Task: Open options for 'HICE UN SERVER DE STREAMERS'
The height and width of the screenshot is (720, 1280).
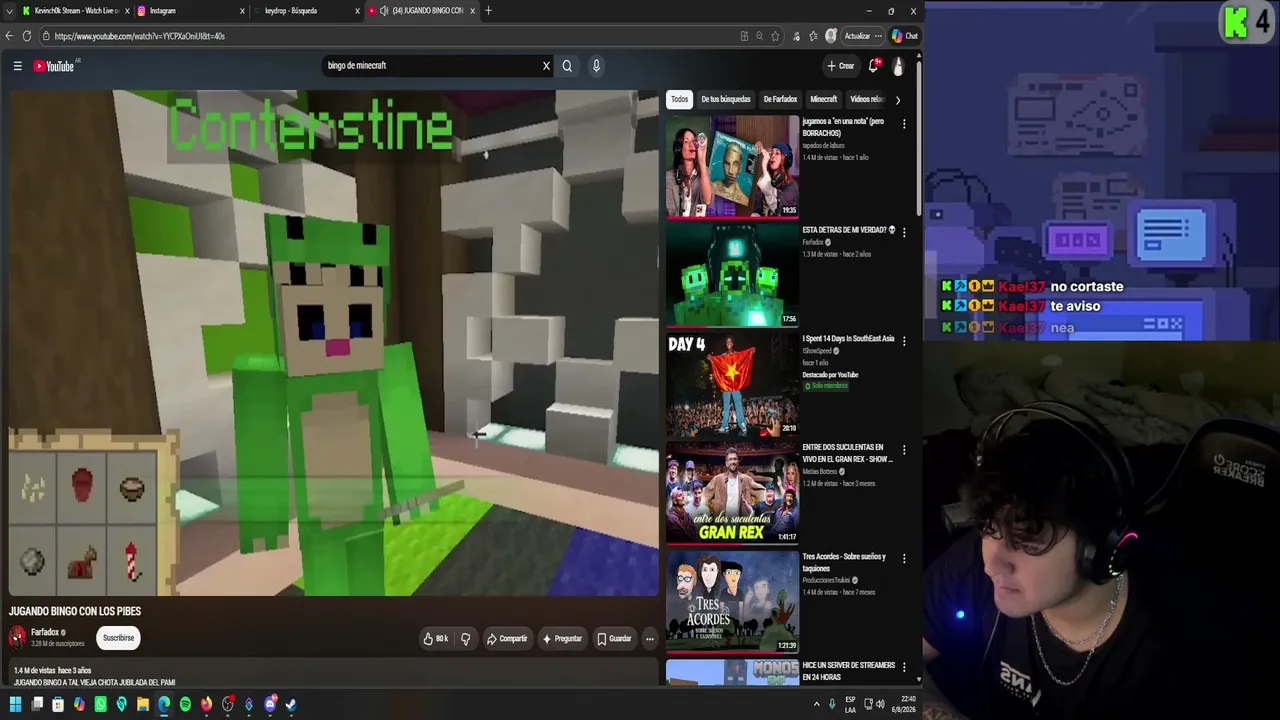Action: pyautogui.click(x=904, y=667)
